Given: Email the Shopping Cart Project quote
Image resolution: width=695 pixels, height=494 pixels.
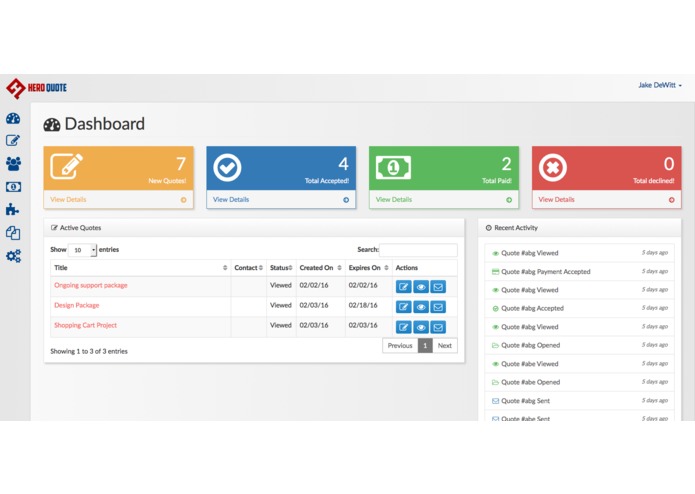Looking at the screenshot, I should [x=438, y=327].
